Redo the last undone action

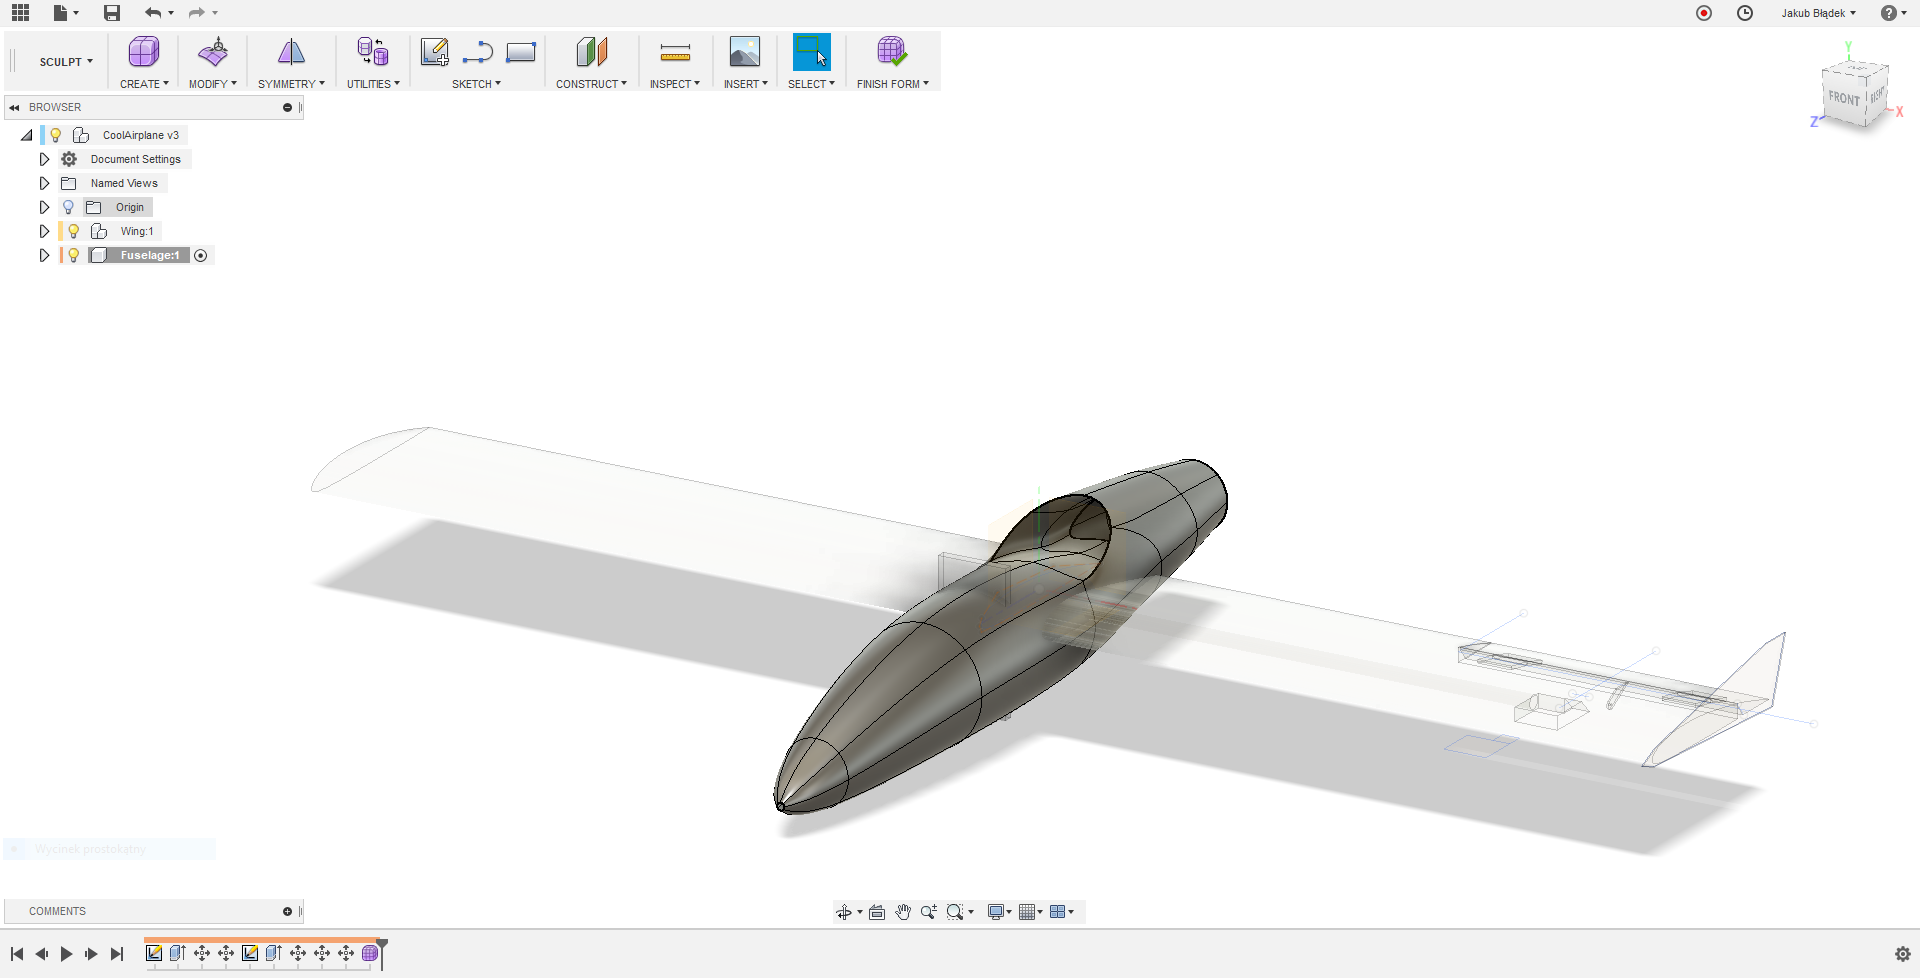pos(197,13)
